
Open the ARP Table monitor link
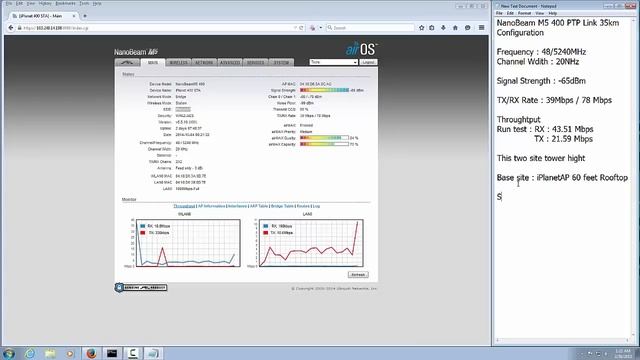259,206
